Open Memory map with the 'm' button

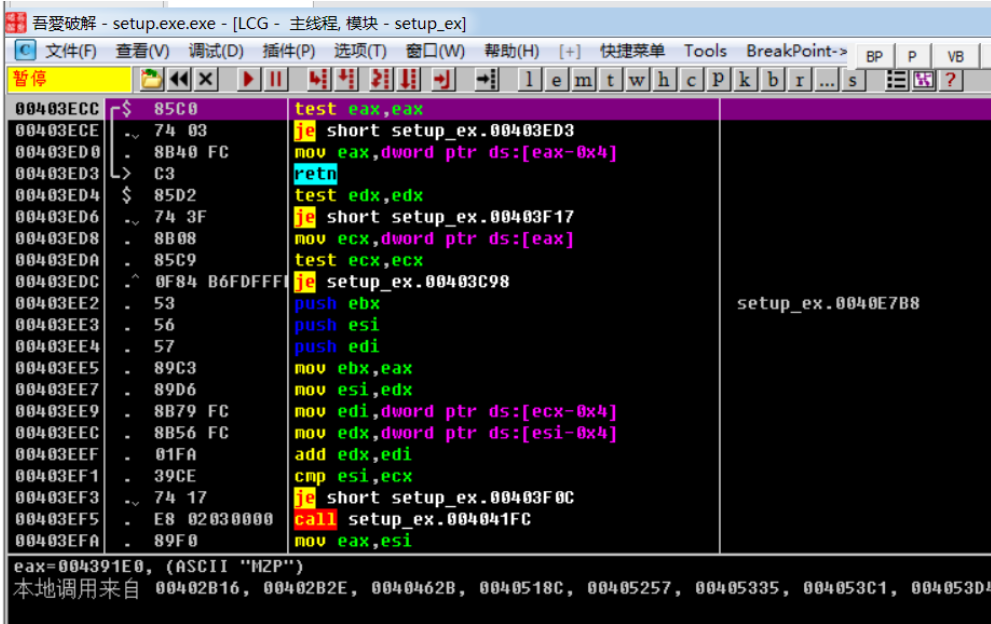point(583,80)
